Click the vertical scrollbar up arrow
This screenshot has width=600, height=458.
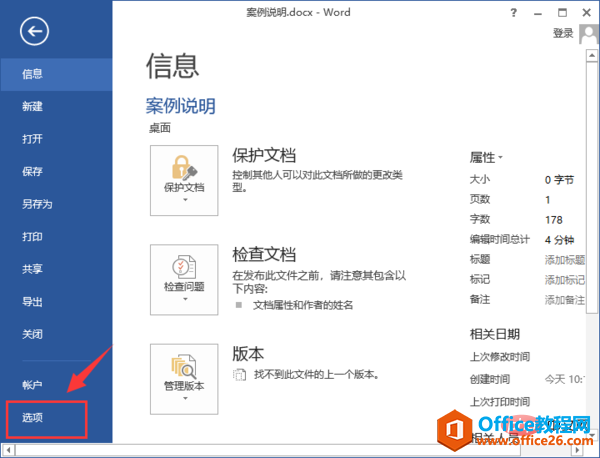592,56
